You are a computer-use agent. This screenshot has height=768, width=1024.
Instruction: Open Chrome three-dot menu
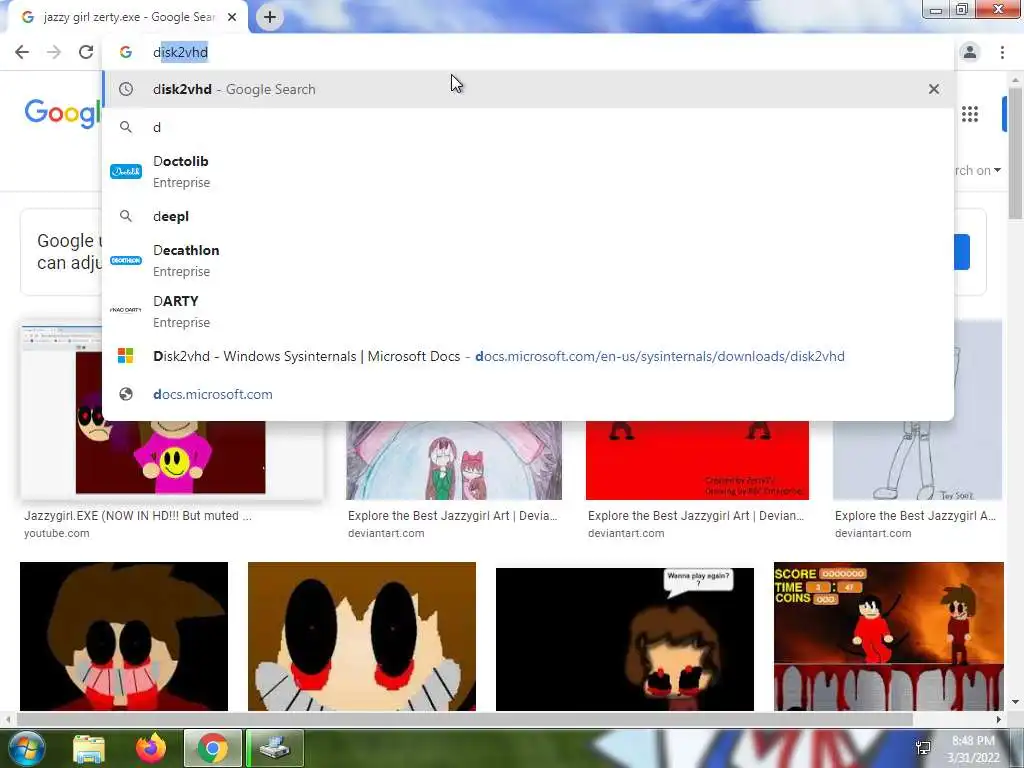click(x=1002, y=52)
